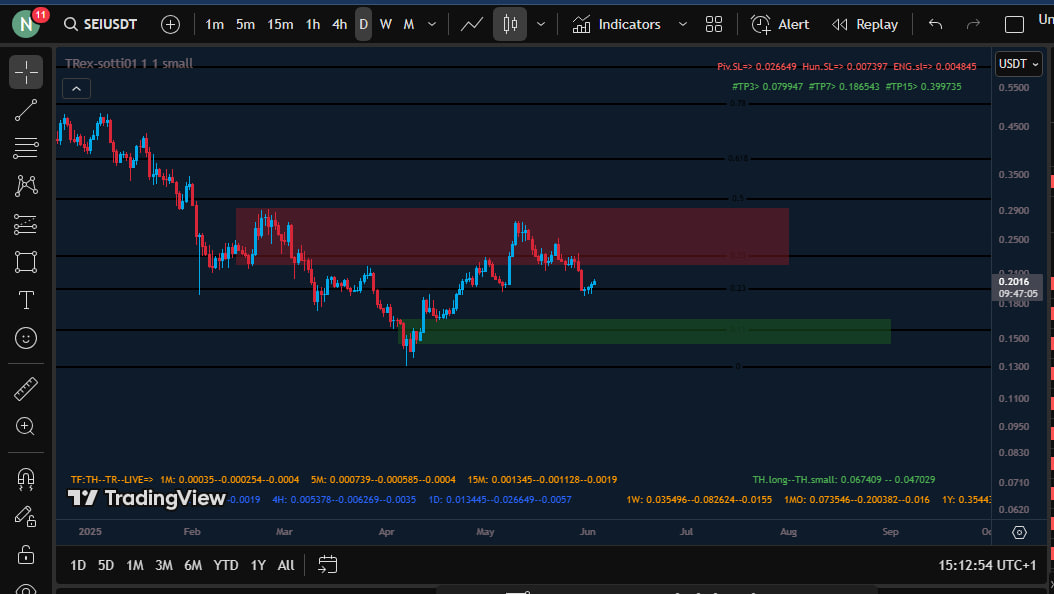Viewport: 1054px width, 594px height.
Task: Click the SEIUSDT symbol search field
Action: [x=100, y=24]
